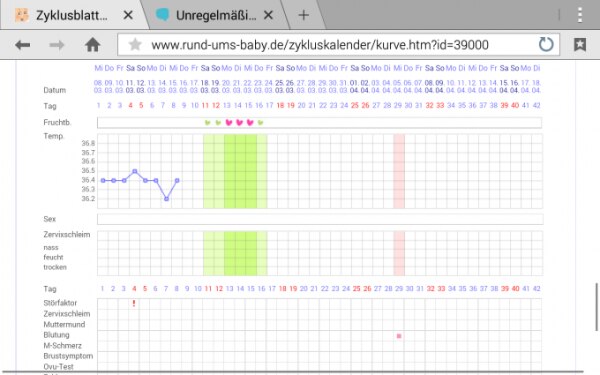Click the 'Sex' row label
Screen dimensions: 600x375
coord(49,219)
